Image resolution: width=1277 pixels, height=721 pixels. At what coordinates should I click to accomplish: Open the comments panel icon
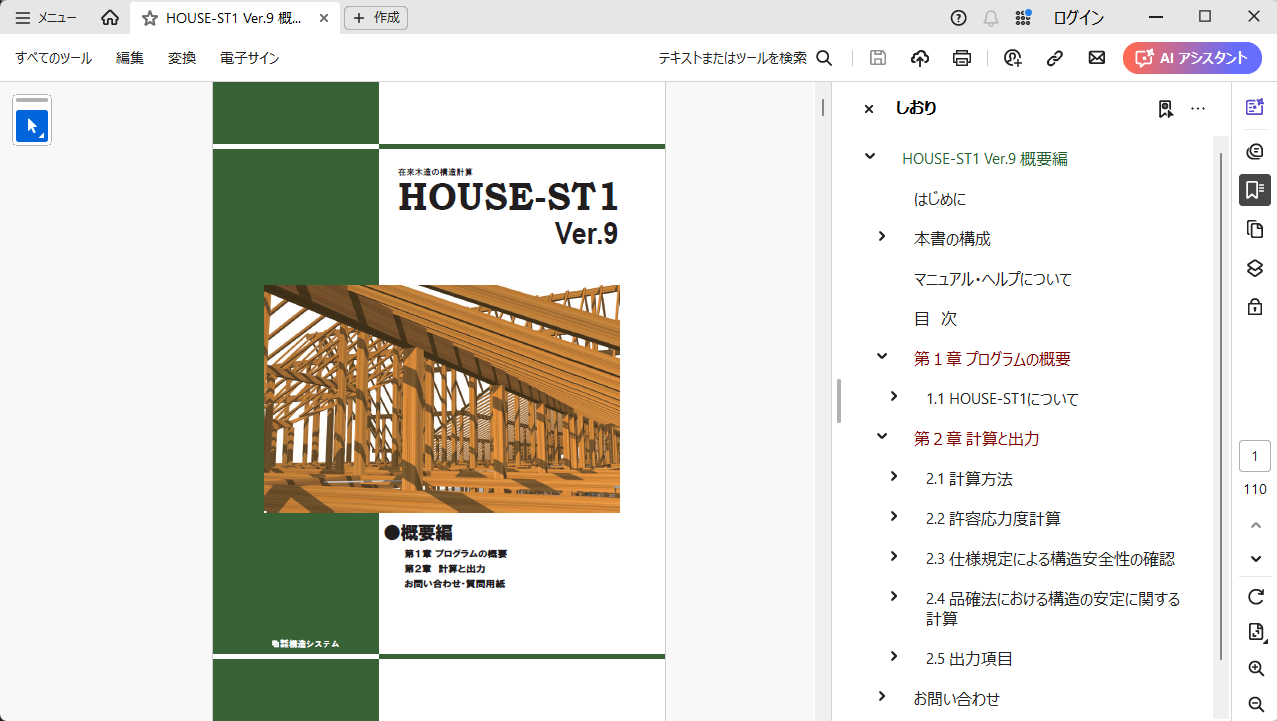pyautogui.click(x=1255, y=151)
